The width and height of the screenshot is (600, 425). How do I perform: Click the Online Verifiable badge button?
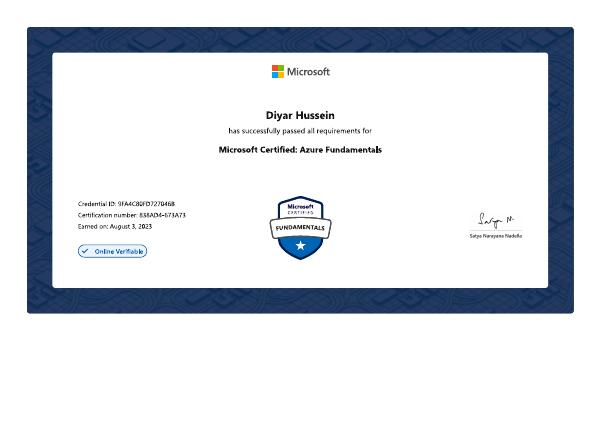(112, 251)
